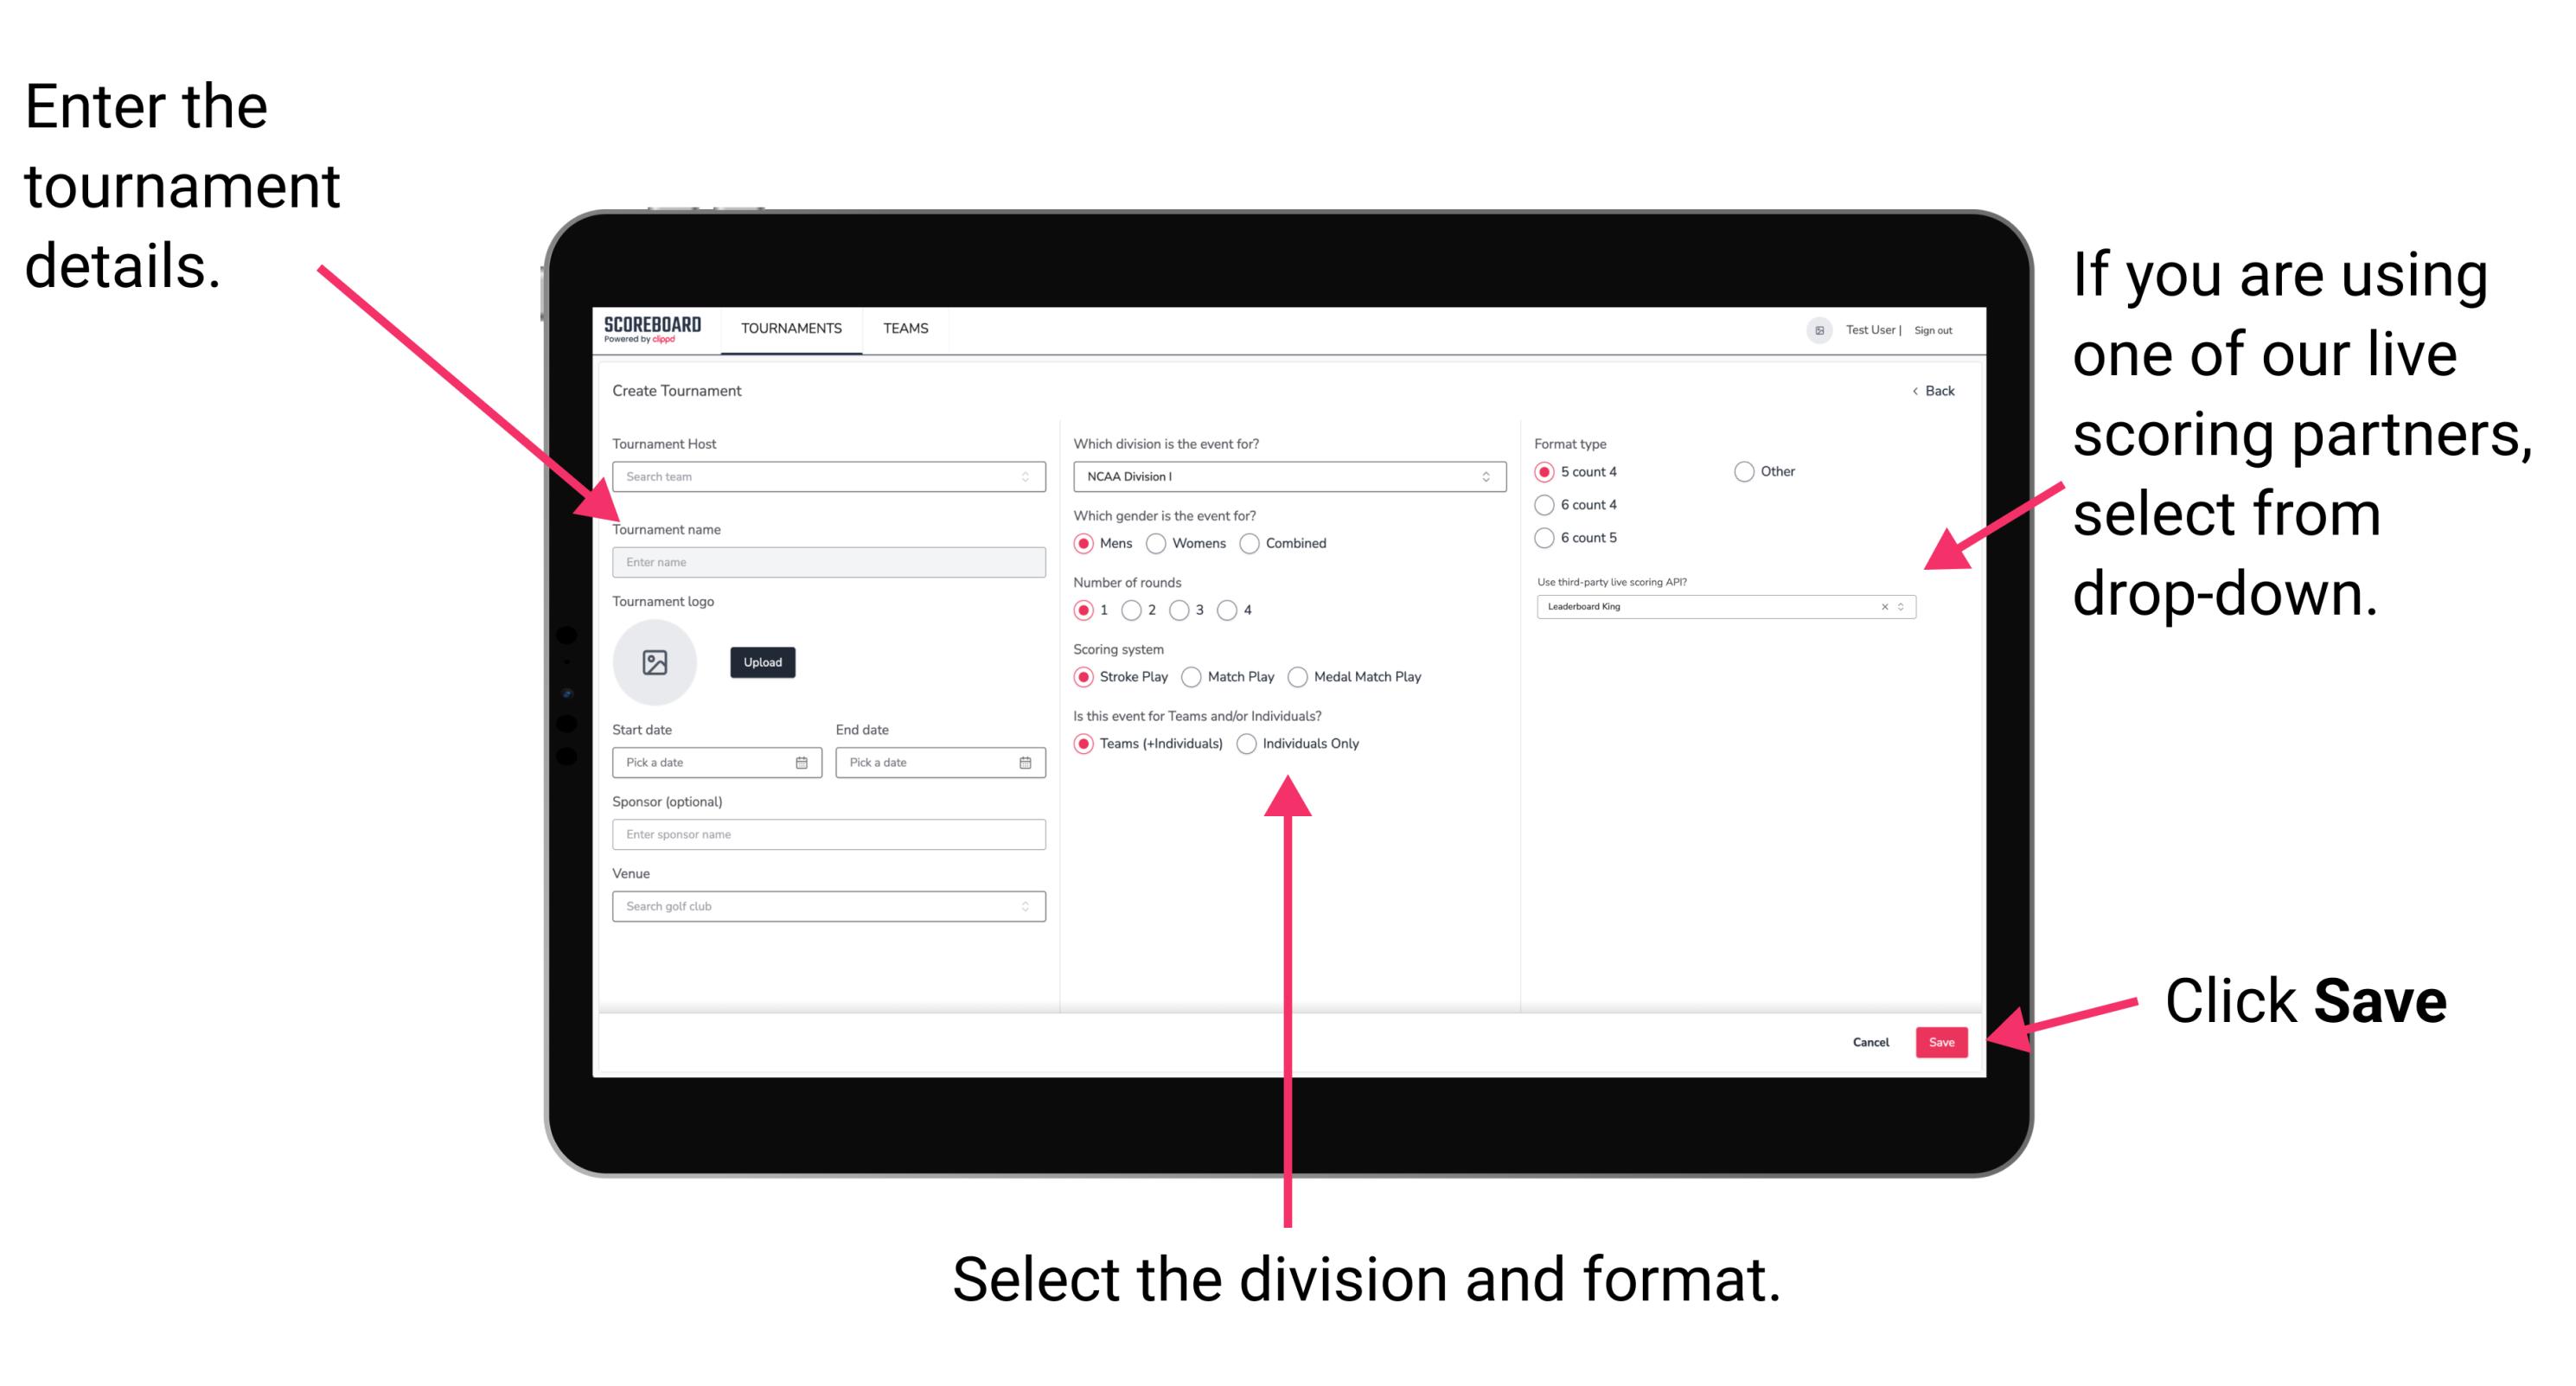2576x1386 pixels.
Task: Click the live scoring API clear icon
Action: tap(1880, 608)
